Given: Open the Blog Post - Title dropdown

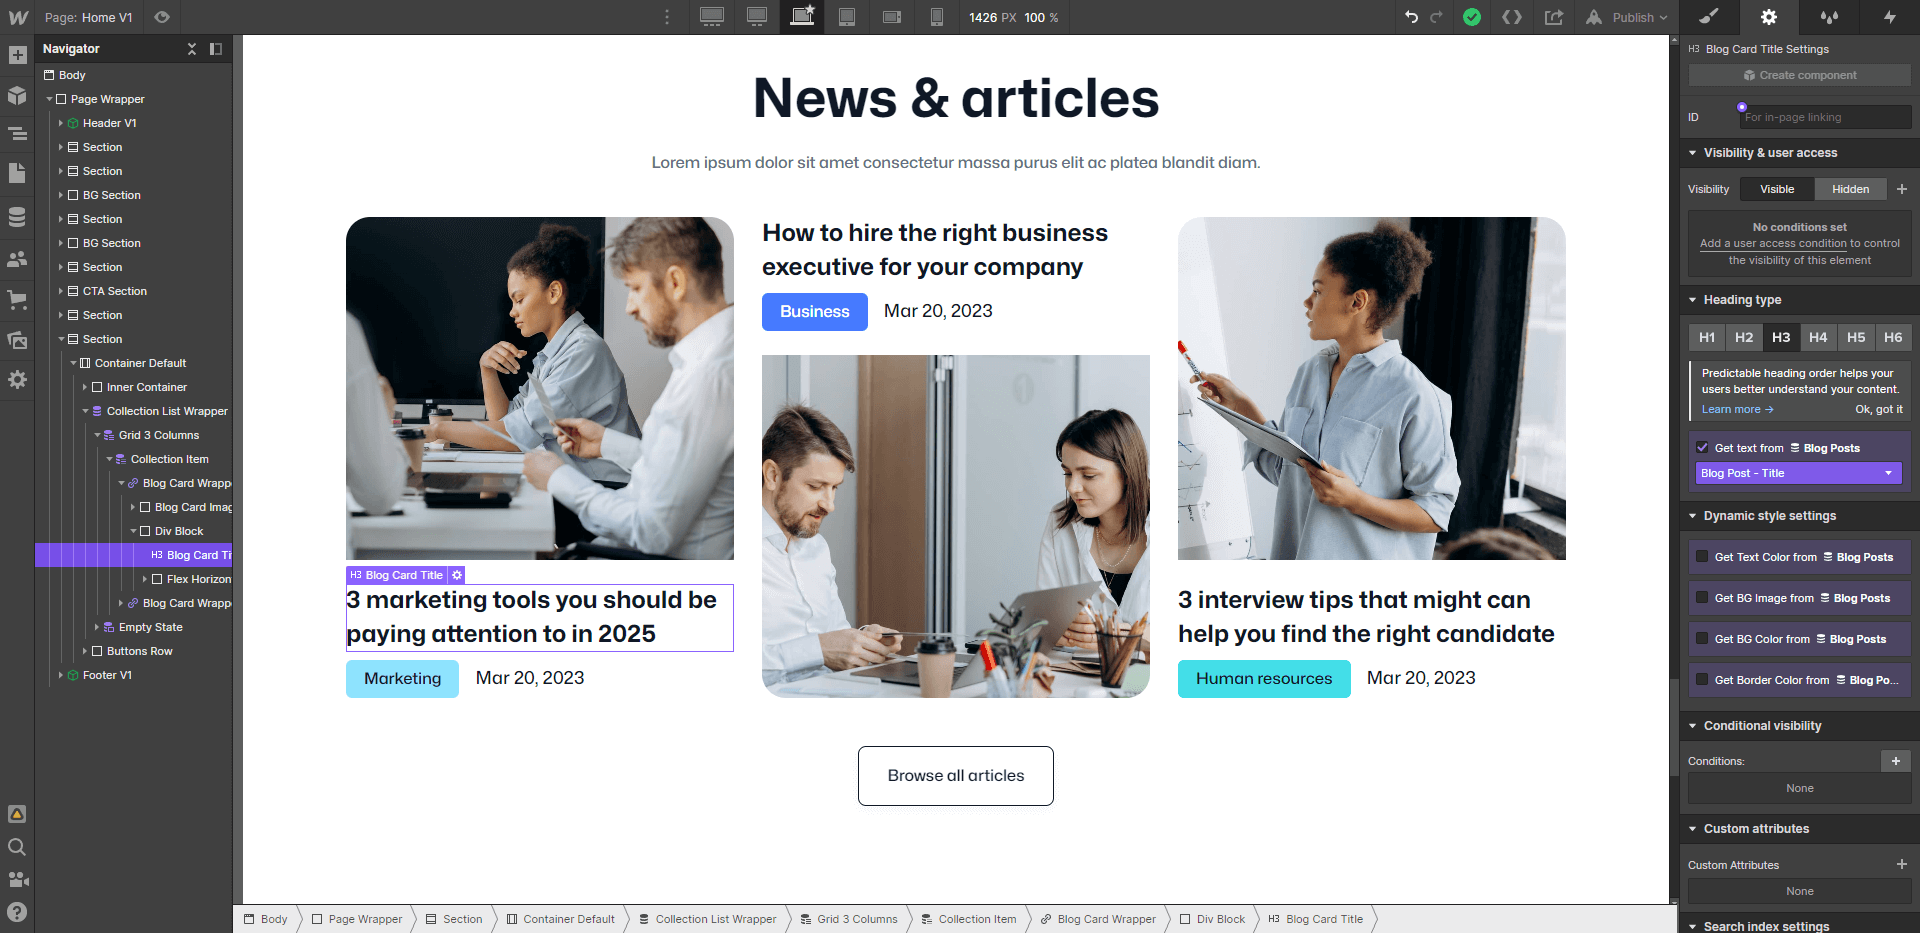Looking at the screenshot, I should (x=1797, y=472).
